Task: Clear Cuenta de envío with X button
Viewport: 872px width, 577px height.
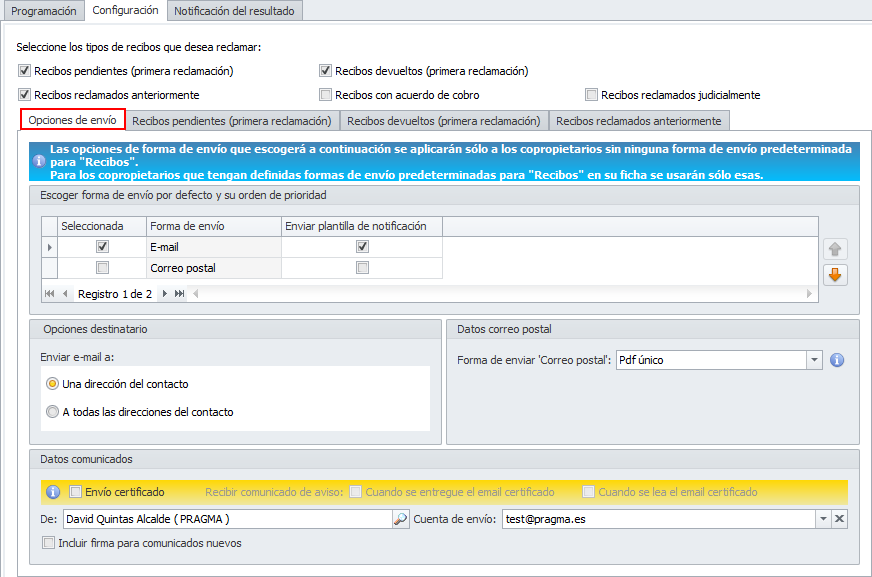Action: point(839,519)
